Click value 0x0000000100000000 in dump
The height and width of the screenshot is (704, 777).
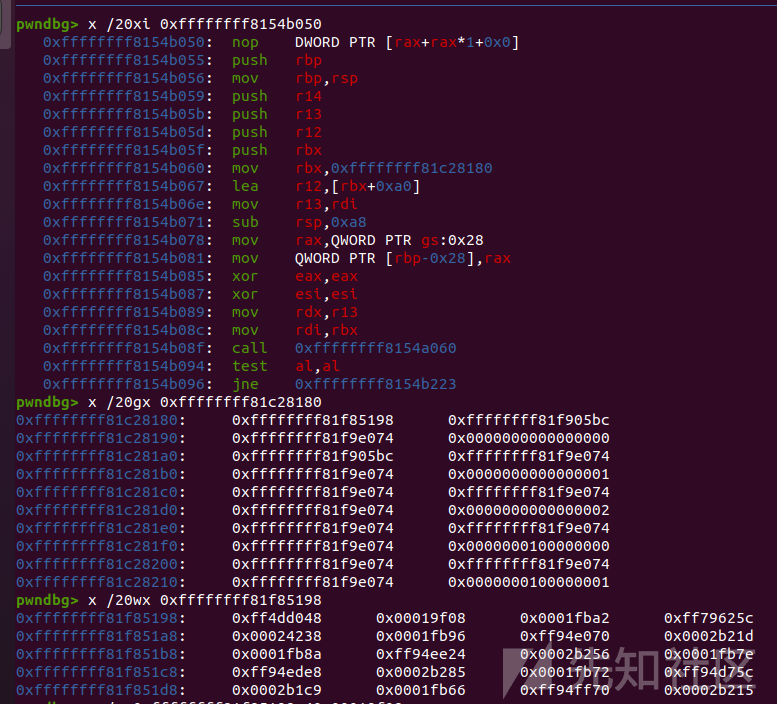click(x=529, y=546)
